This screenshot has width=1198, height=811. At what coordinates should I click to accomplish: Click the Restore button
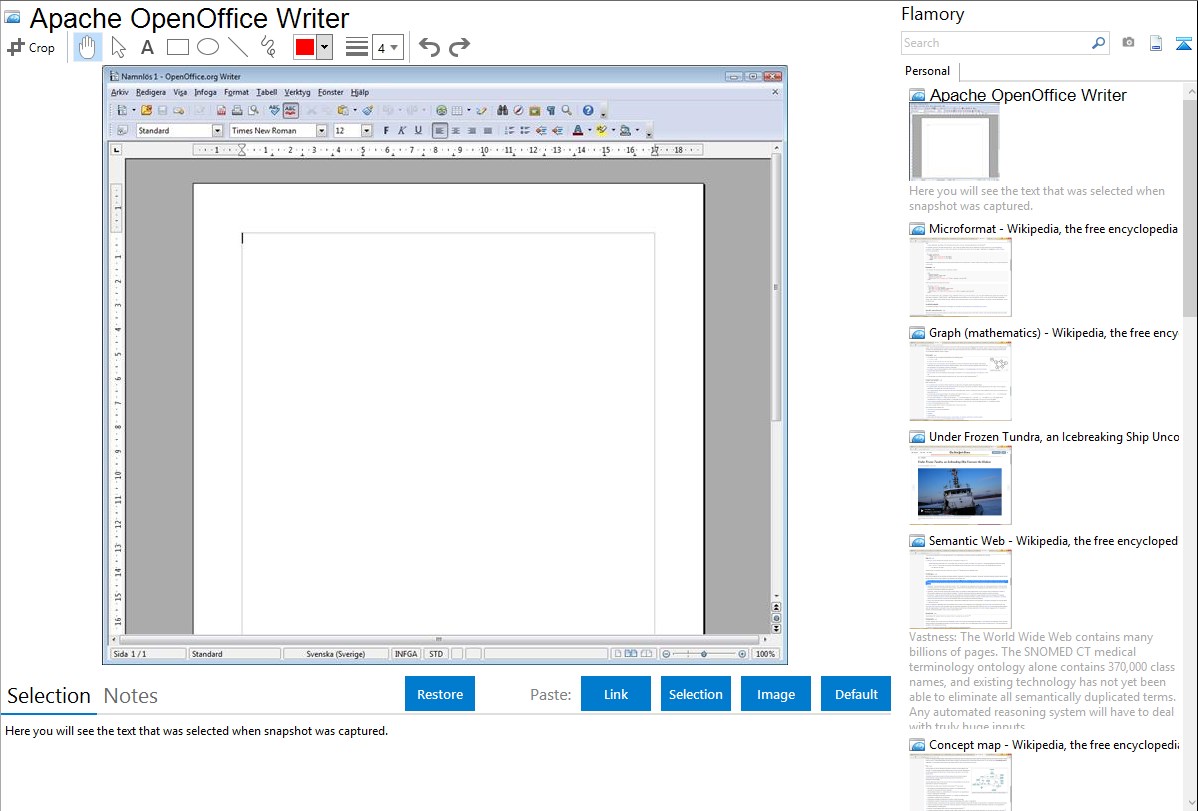pos(440,694)
